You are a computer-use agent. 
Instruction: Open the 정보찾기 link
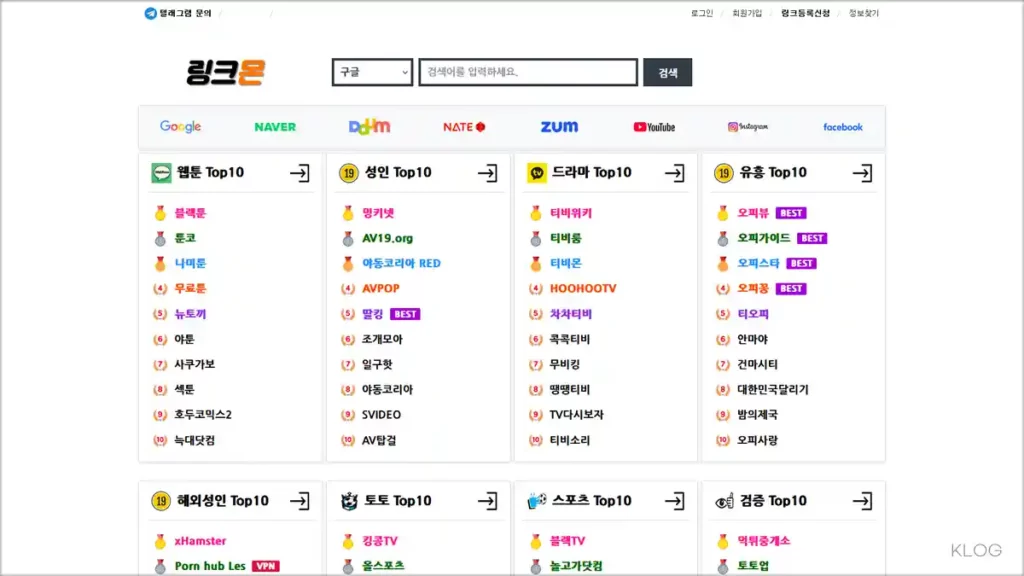tap(863, 13)
